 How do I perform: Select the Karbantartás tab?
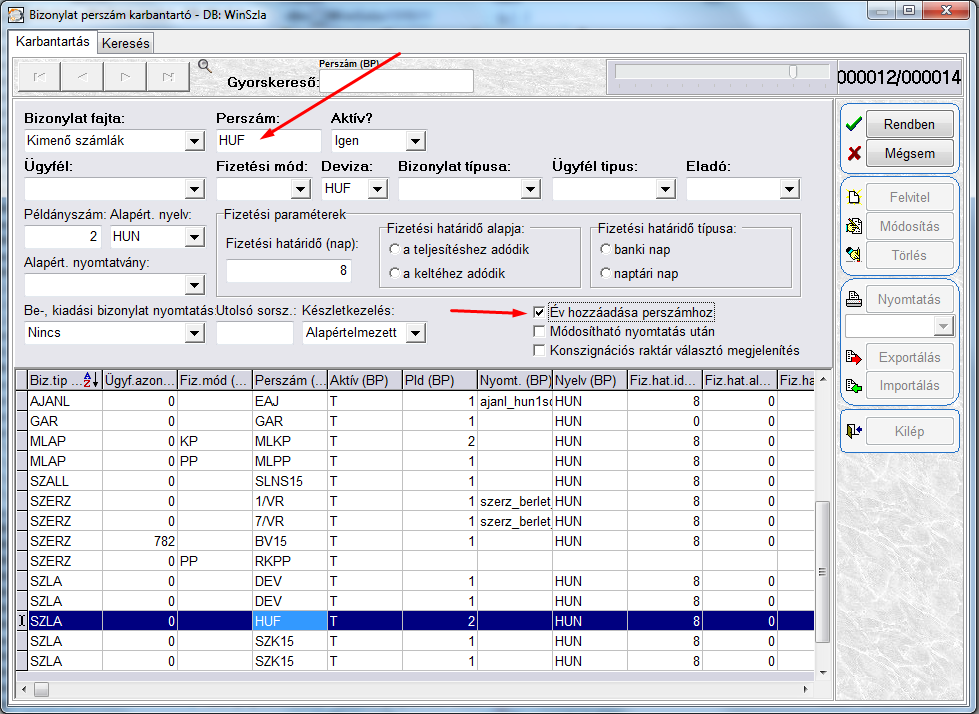[54, 42]
